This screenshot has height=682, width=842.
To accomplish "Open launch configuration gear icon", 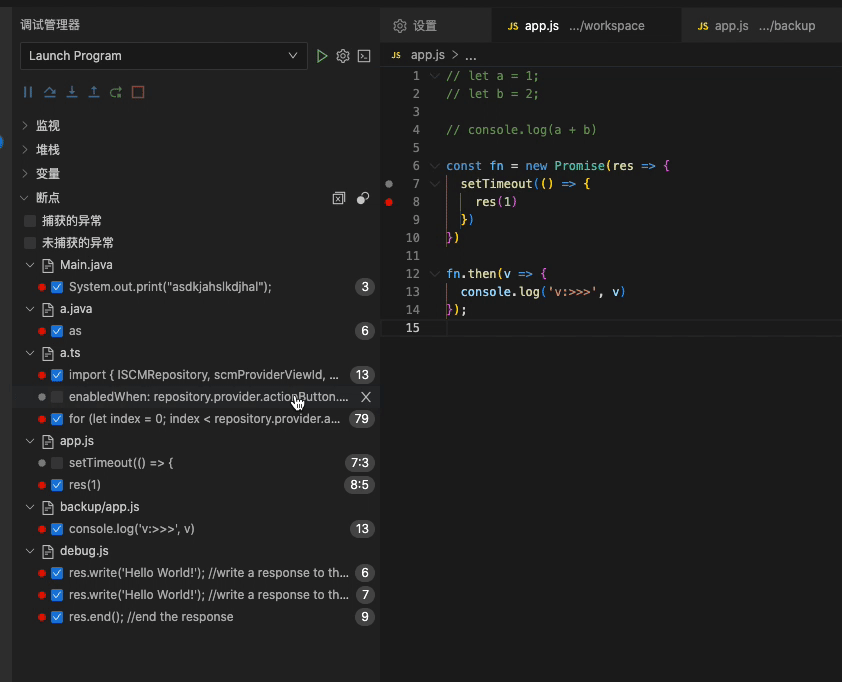I will 343,56.
